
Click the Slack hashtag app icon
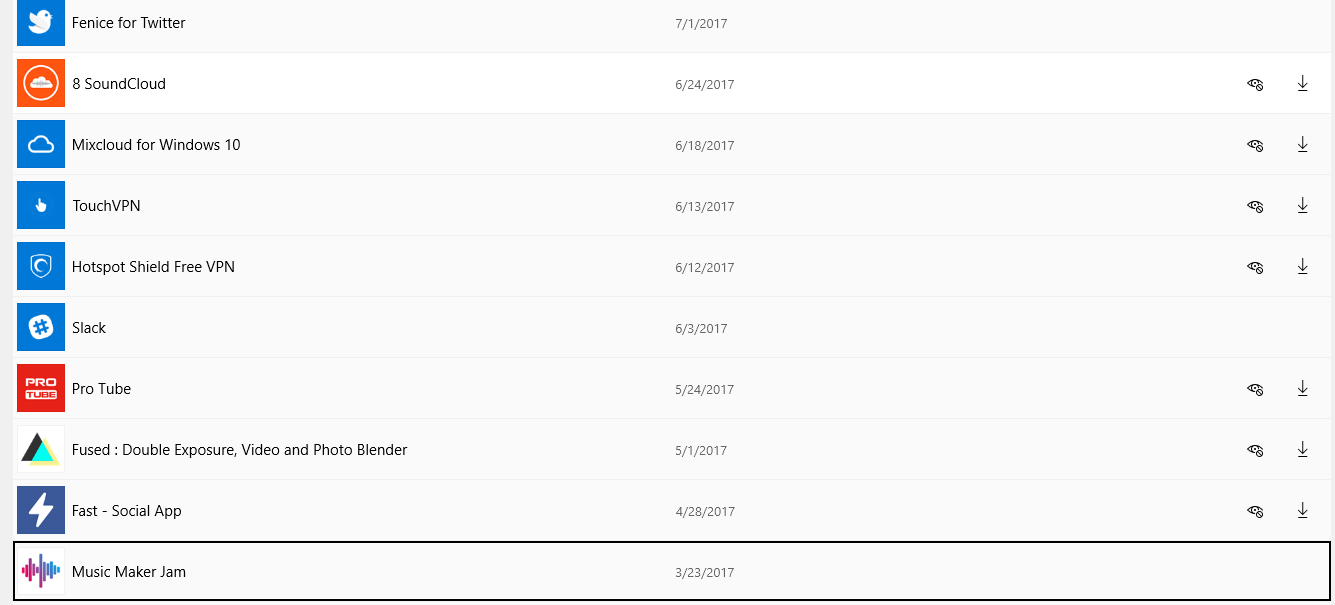pos(41,327)
